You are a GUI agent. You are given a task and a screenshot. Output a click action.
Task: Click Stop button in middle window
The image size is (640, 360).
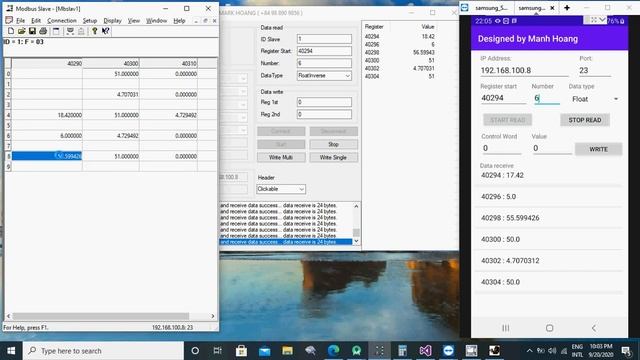coord(333,144)
